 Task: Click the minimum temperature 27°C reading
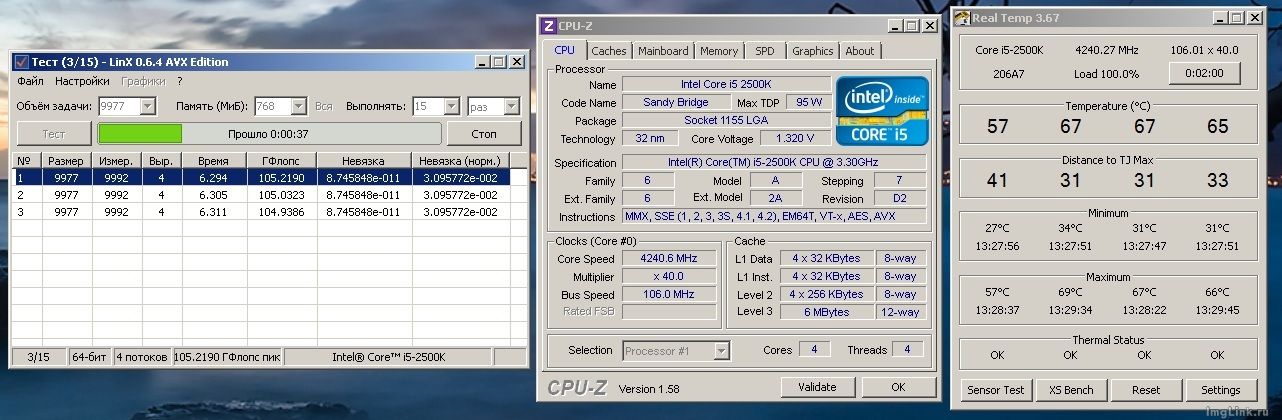[997, 227]
